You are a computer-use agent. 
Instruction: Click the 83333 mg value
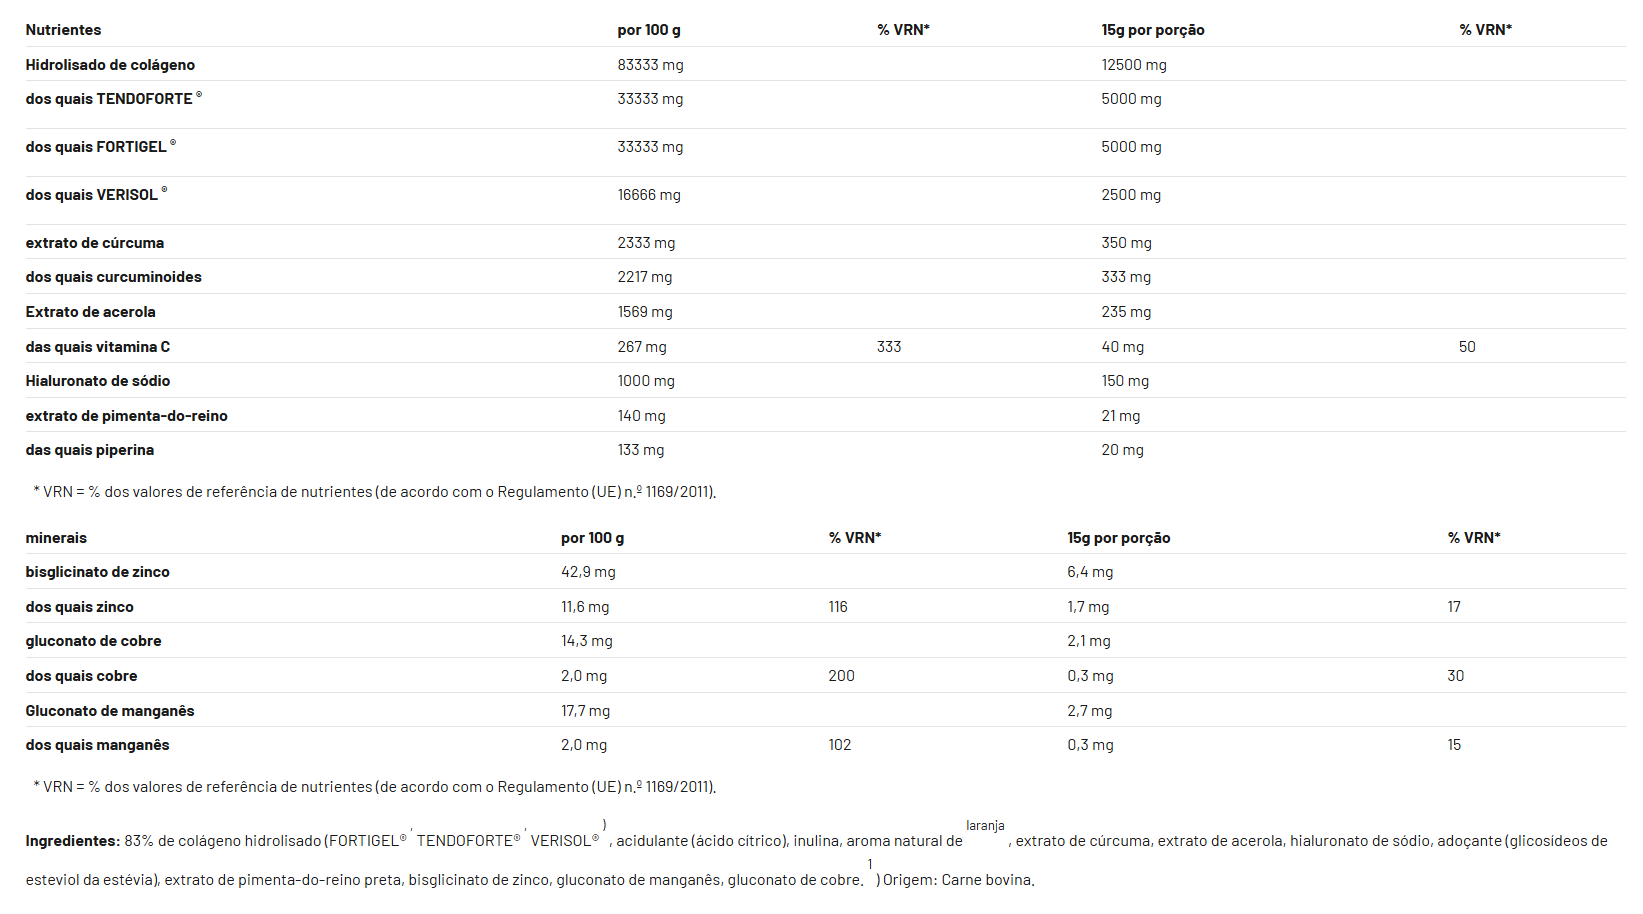tap(650, 65)
